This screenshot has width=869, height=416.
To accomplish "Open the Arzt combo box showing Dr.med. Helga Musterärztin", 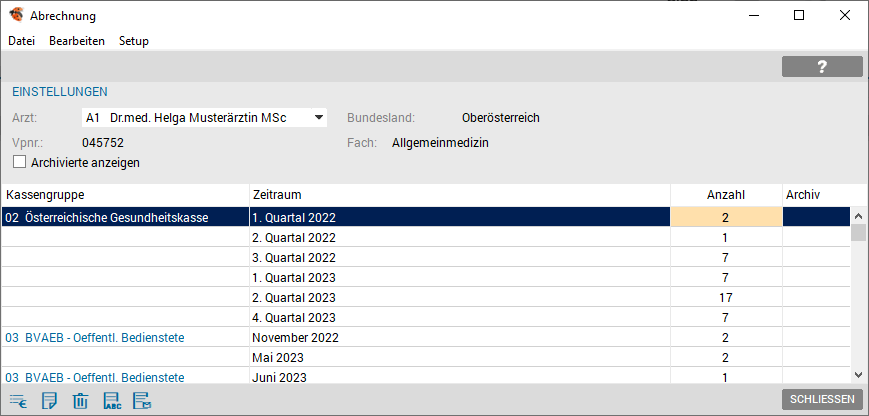I will coord(204,117).
